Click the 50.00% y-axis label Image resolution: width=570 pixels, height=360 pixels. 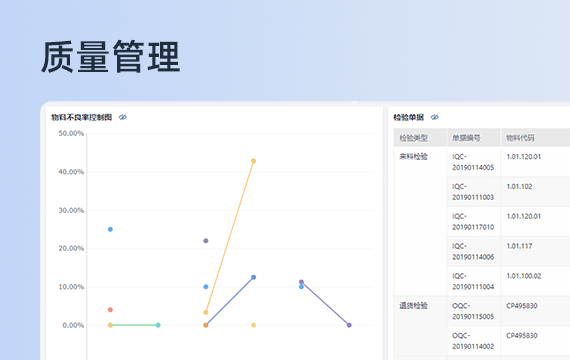tap(71, 133)
